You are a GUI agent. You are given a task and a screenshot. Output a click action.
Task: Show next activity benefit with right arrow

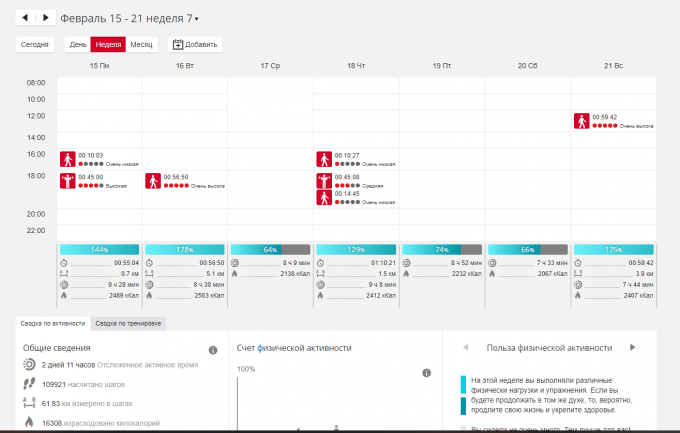pos(632,348)
